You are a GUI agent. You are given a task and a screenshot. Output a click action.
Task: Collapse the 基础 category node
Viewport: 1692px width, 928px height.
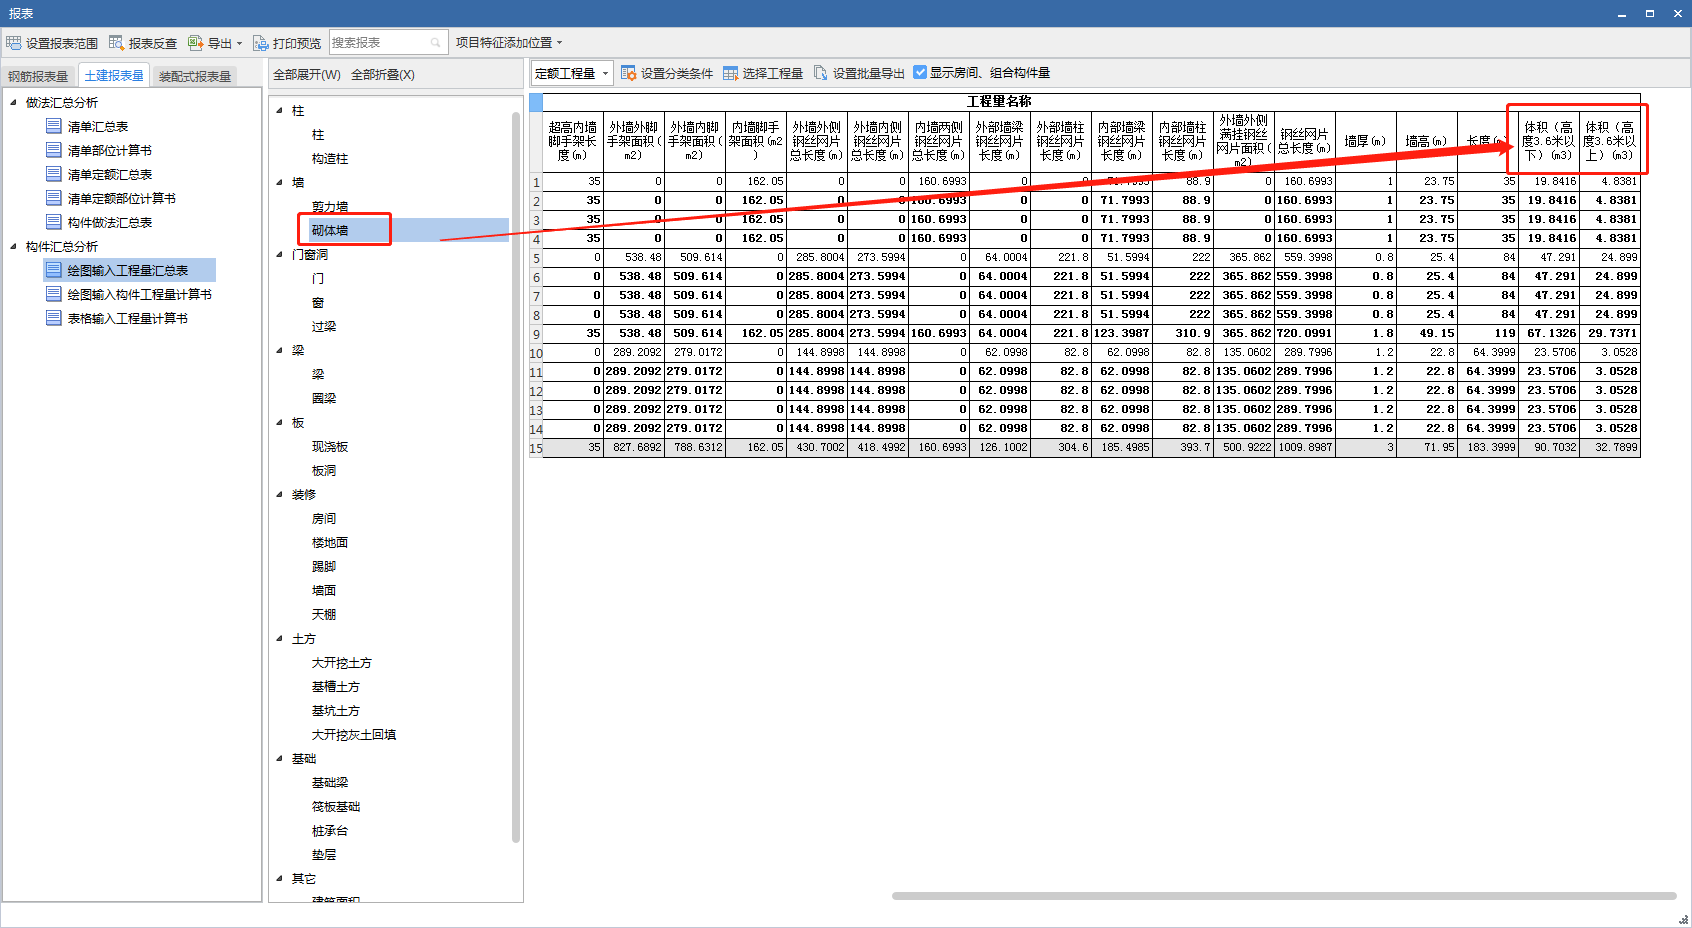tap(280, 759)
